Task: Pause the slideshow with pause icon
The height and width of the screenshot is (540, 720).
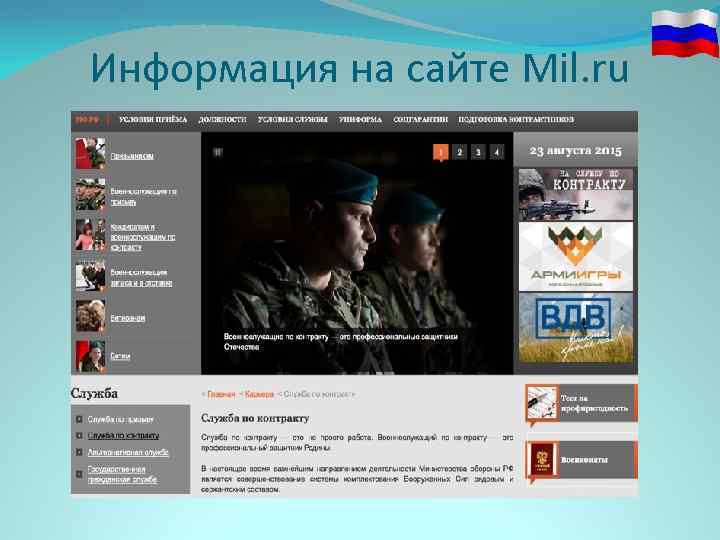Action: click(218, 152)
